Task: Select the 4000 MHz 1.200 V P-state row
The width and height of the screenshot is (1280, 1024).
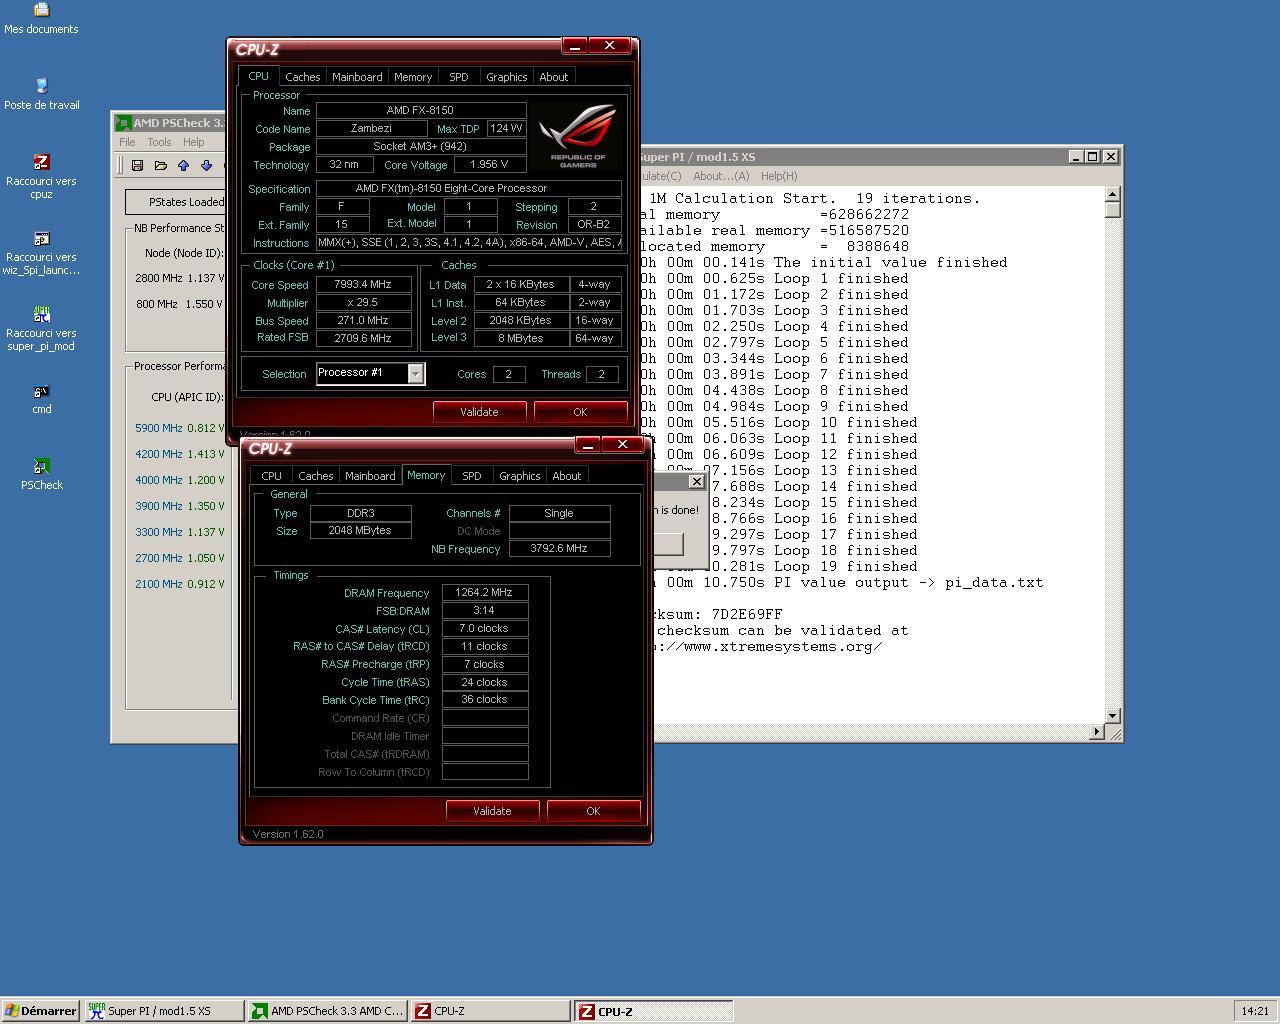Action: 180,480
